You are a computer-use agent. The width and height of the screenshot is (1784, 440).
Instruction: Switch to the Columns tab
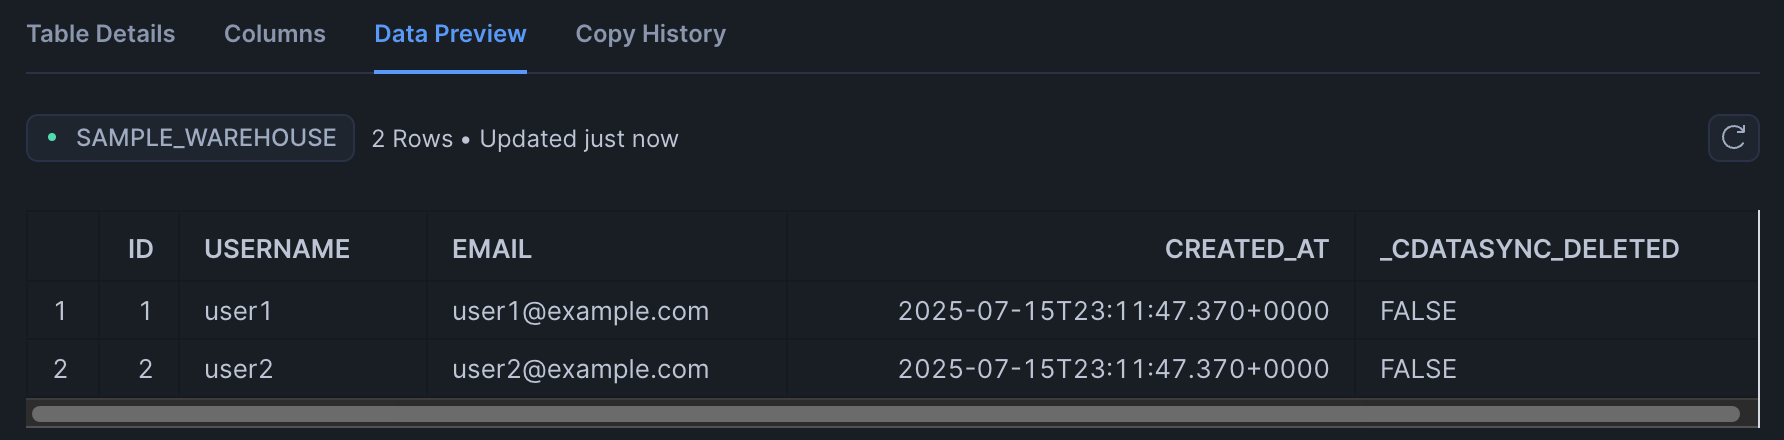tap(275, 34)
